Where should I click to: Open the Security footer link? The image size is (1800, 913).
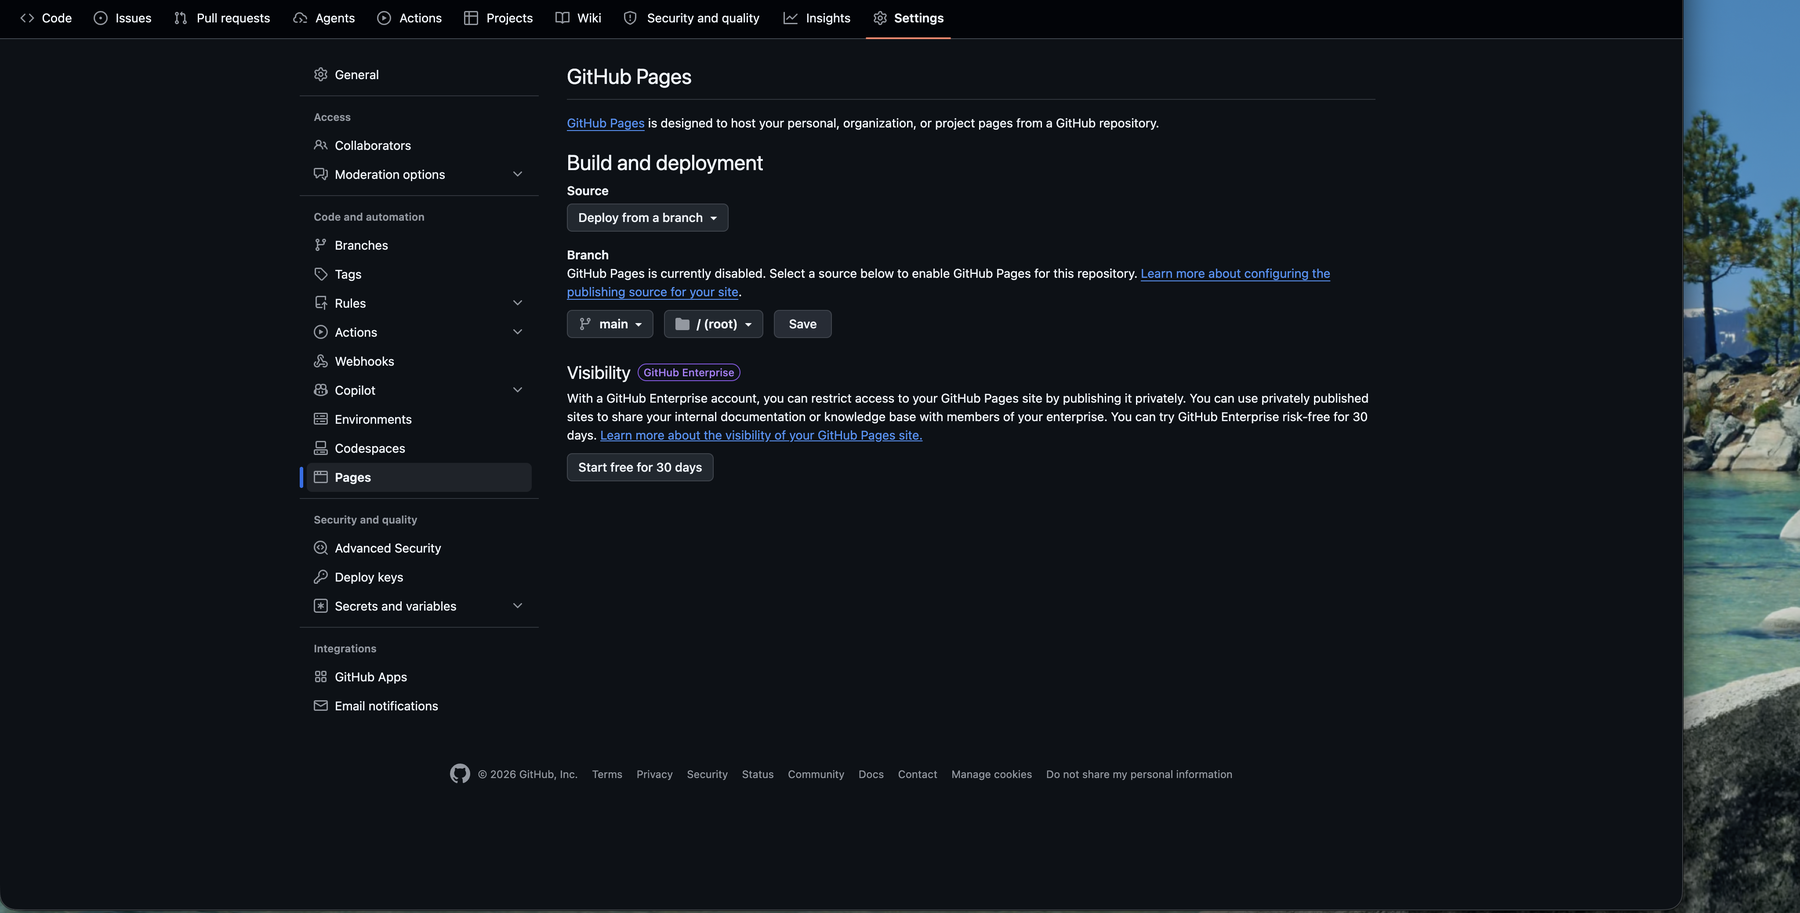707,775
